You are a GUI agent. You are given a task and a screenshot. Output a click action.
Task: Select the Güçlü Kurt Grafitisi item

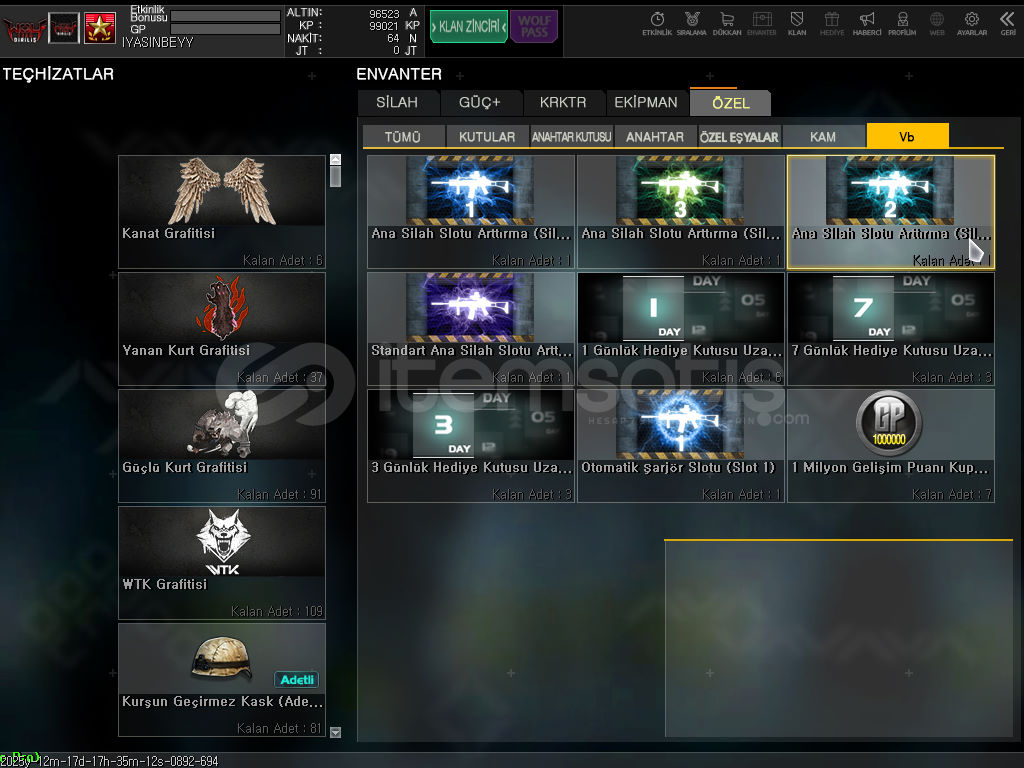221,445
